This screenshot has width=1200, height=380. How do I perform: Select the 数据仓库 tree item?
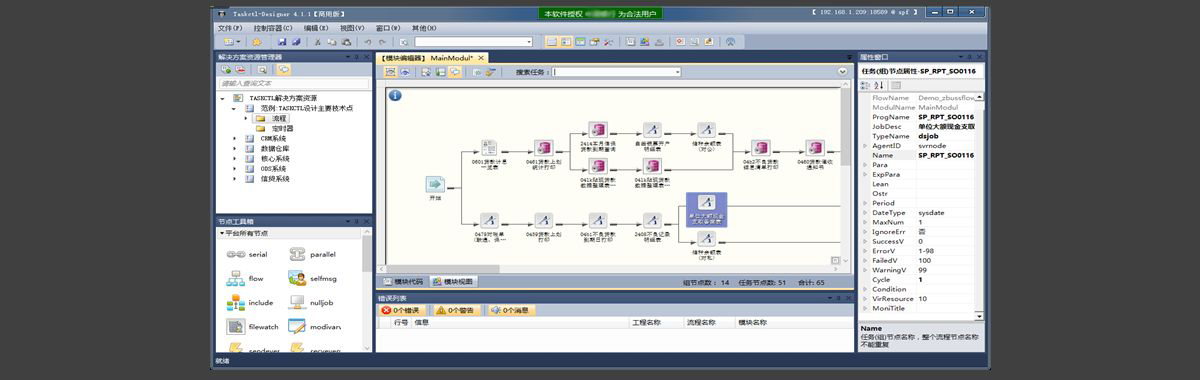[275, 149]
